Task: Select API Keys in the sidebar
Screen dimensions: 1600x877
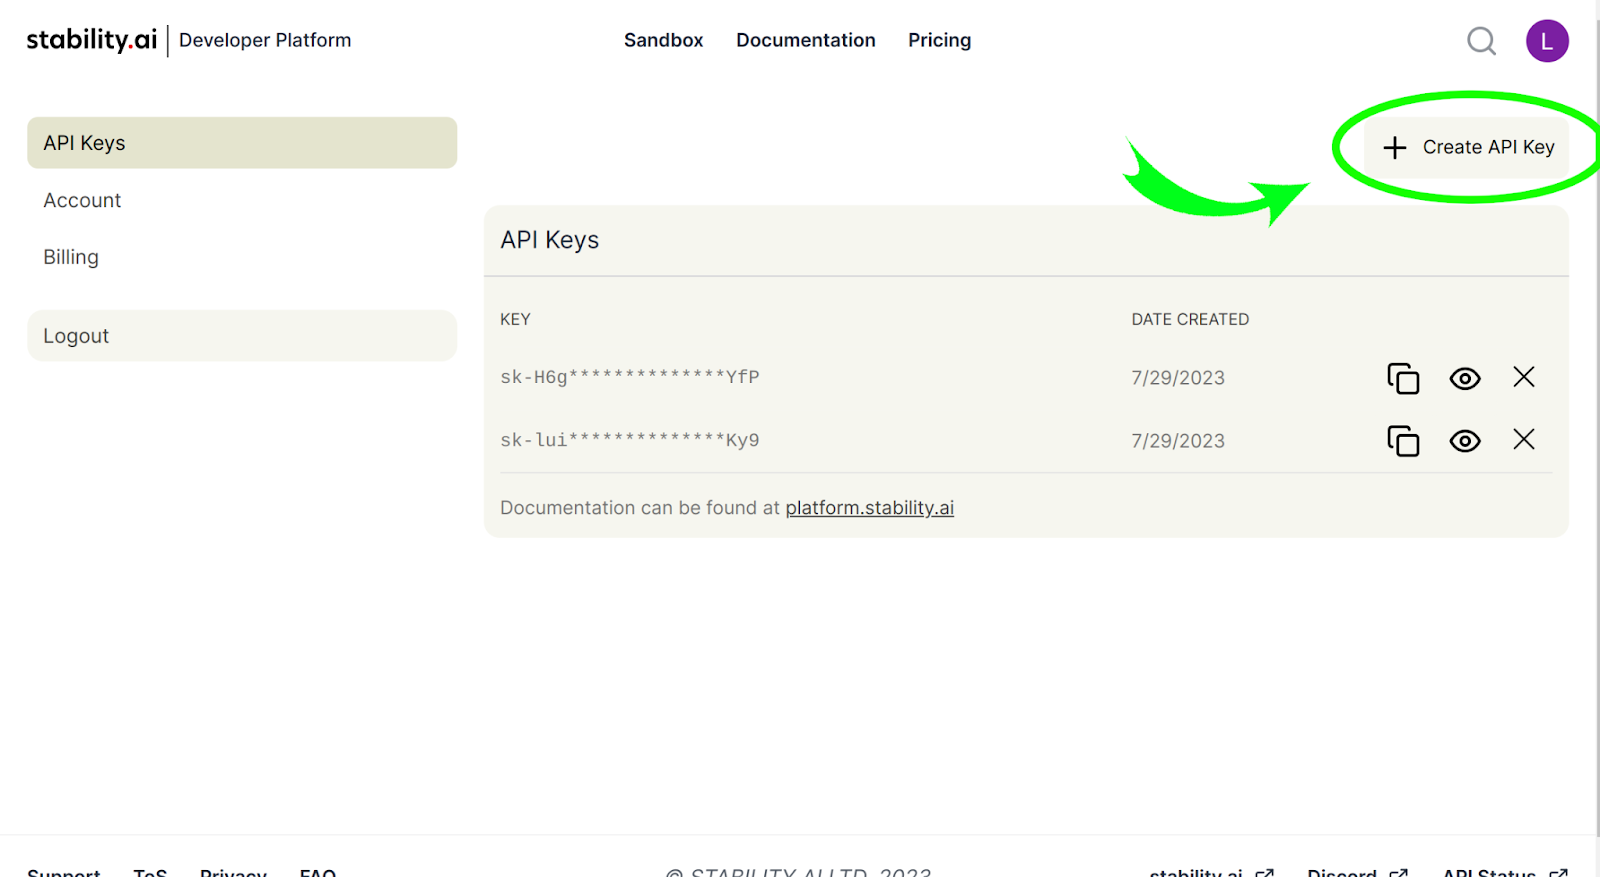Action: click(242, 143)
